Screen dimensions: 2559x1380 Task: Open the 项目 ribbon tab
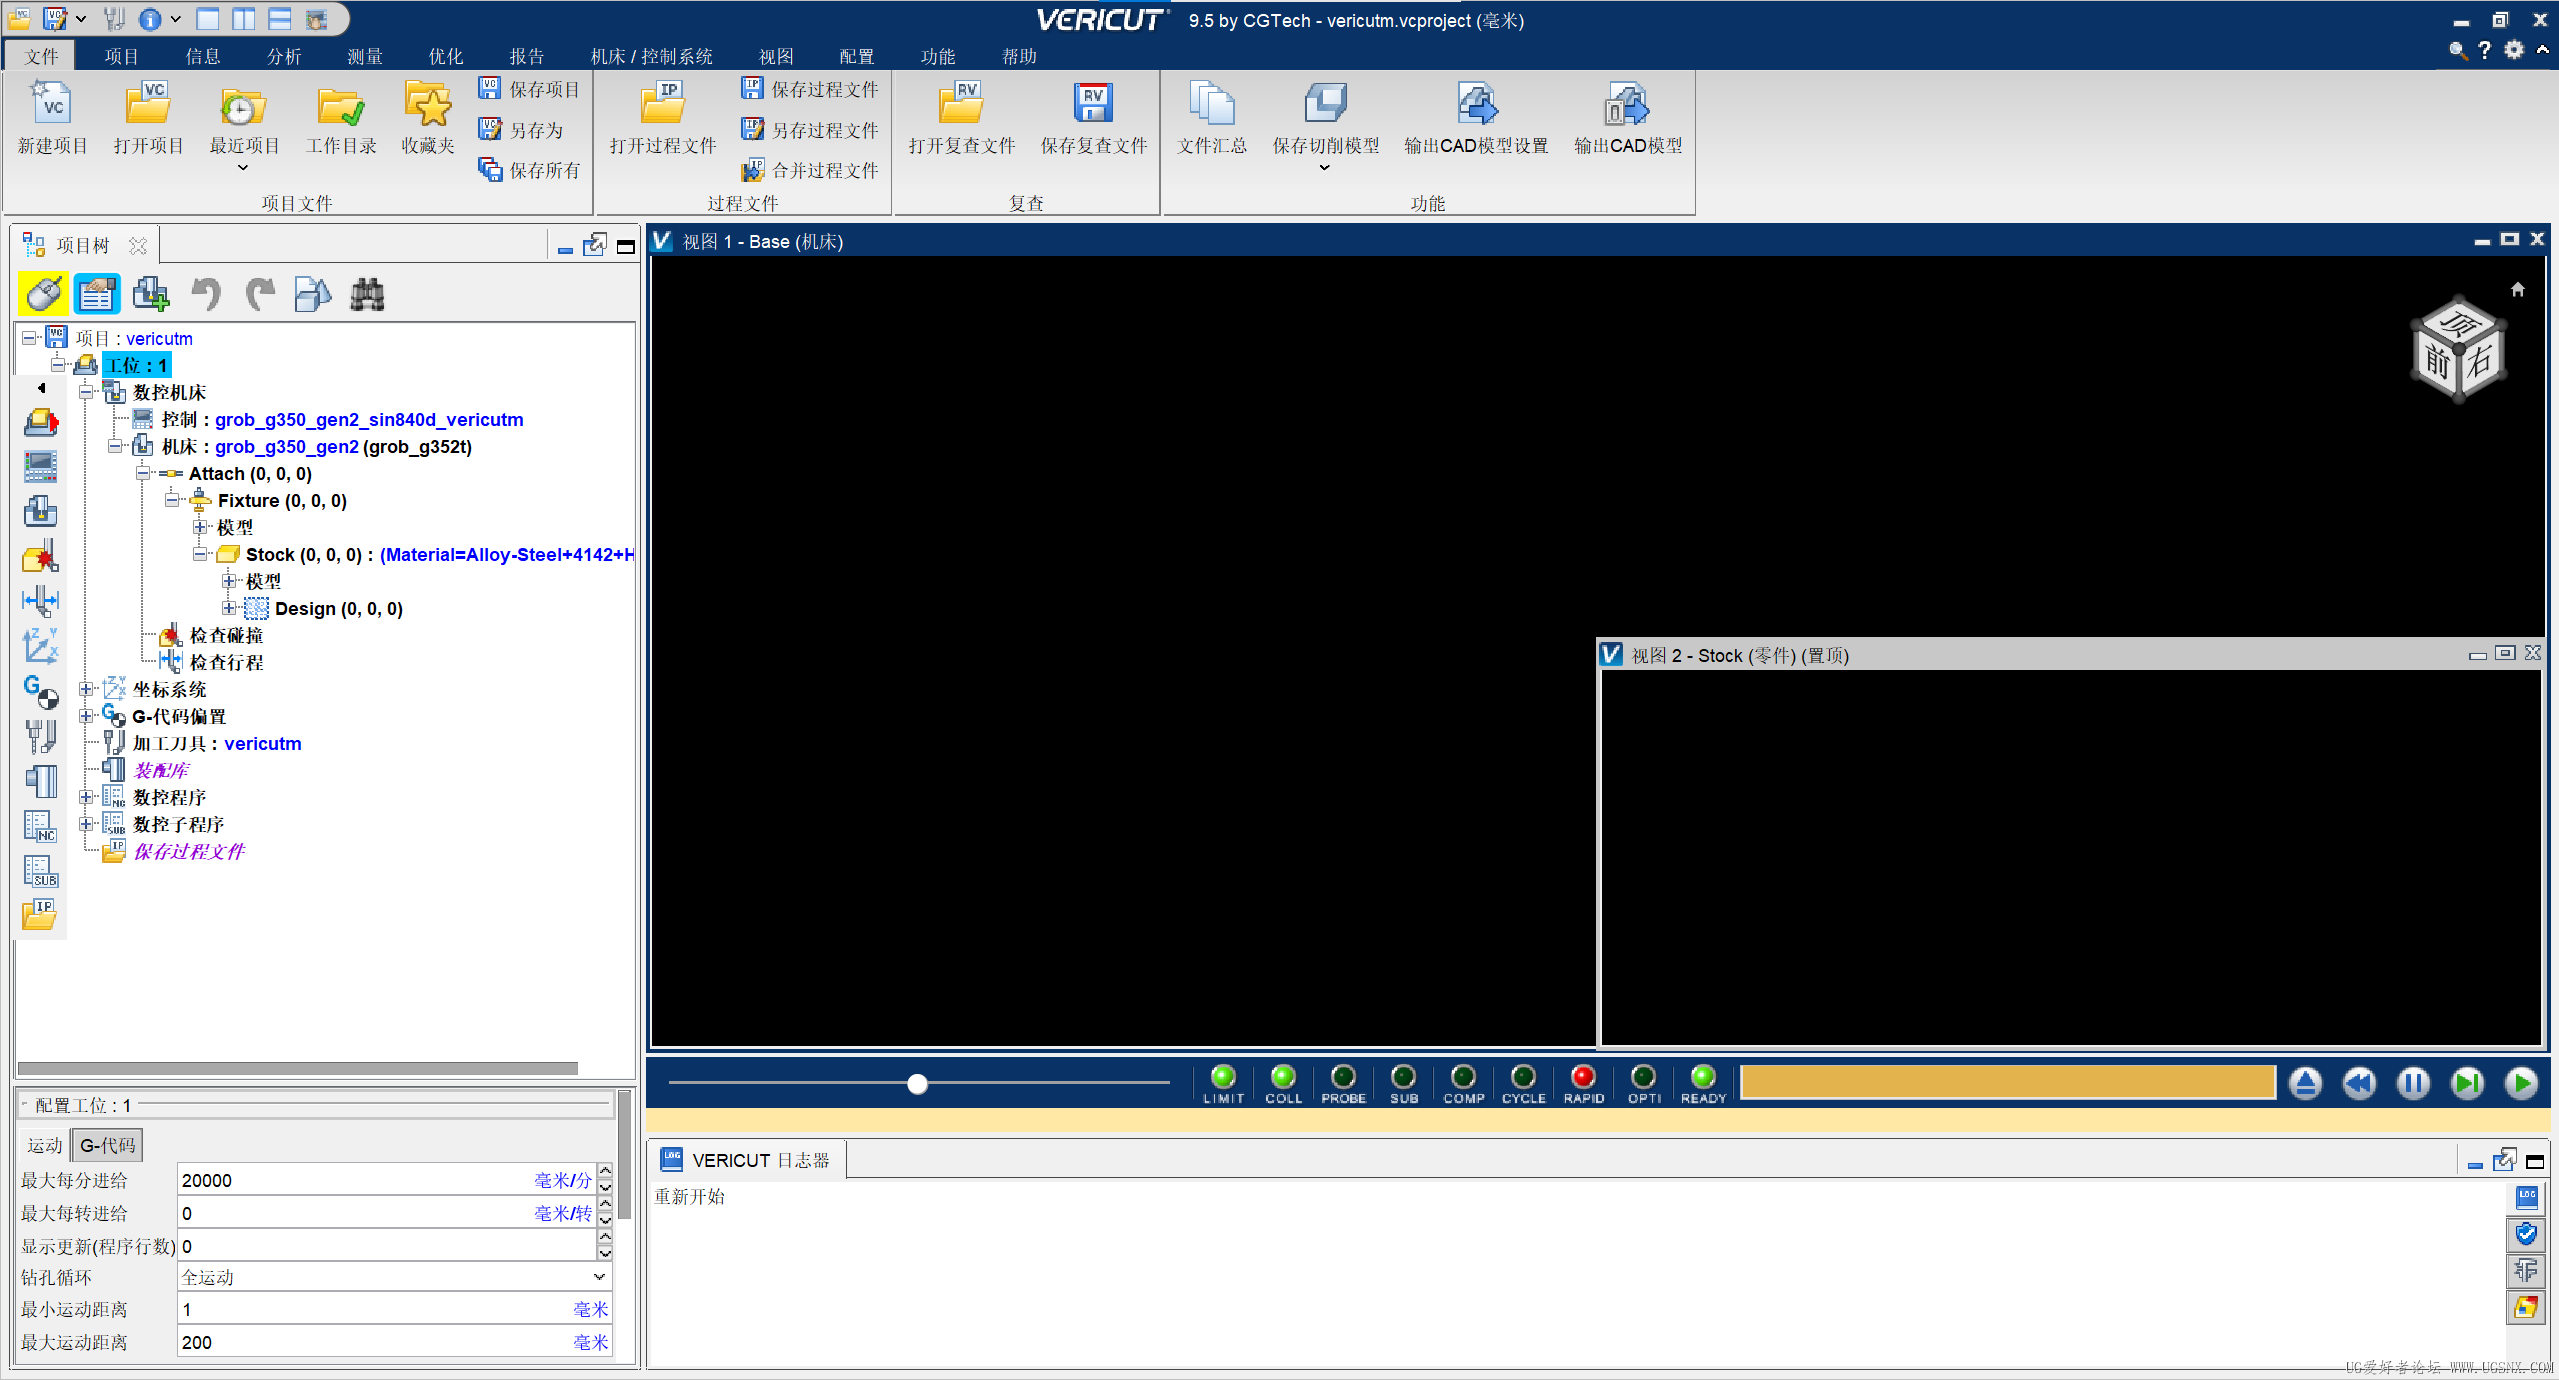pos(122,56)
